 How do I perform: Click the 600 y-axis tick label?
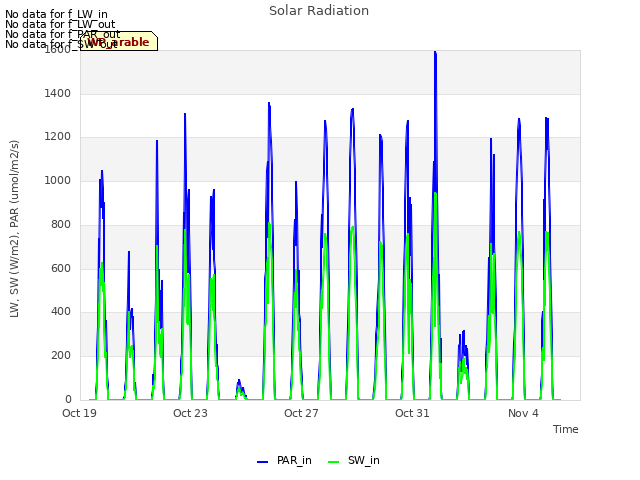point(61,268)
